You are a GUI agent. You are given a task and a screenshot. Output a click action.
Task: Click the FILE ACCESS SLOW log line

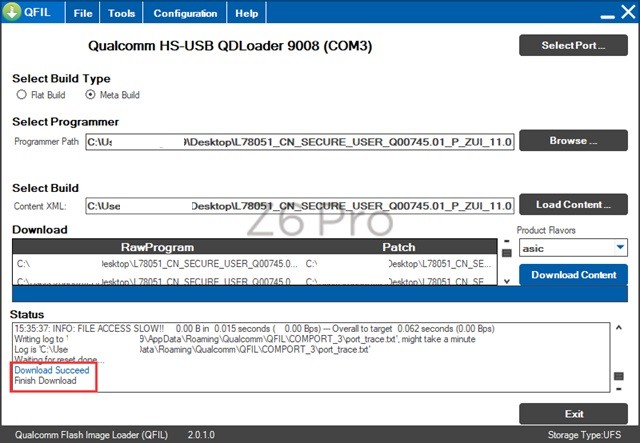[x=254, y=329]
